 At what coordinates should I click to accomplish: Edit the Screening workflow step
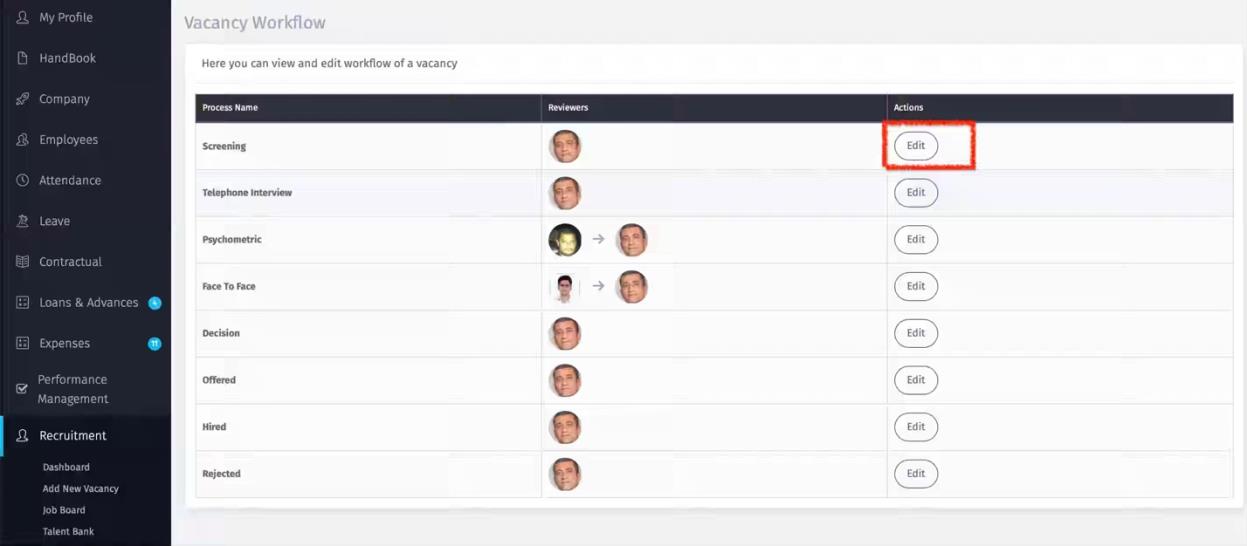915,146
